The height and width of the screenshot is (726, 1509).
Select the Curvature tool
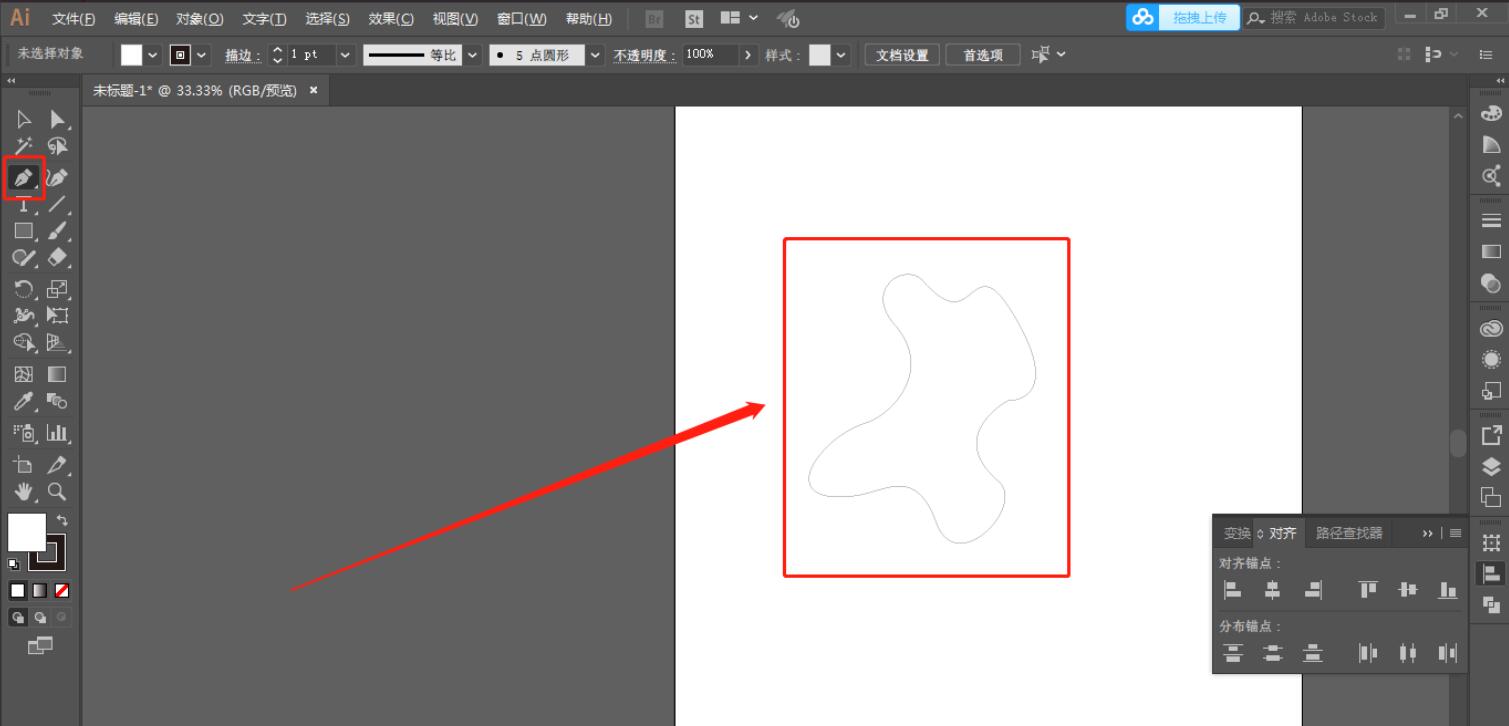click(x=57, y=178)
